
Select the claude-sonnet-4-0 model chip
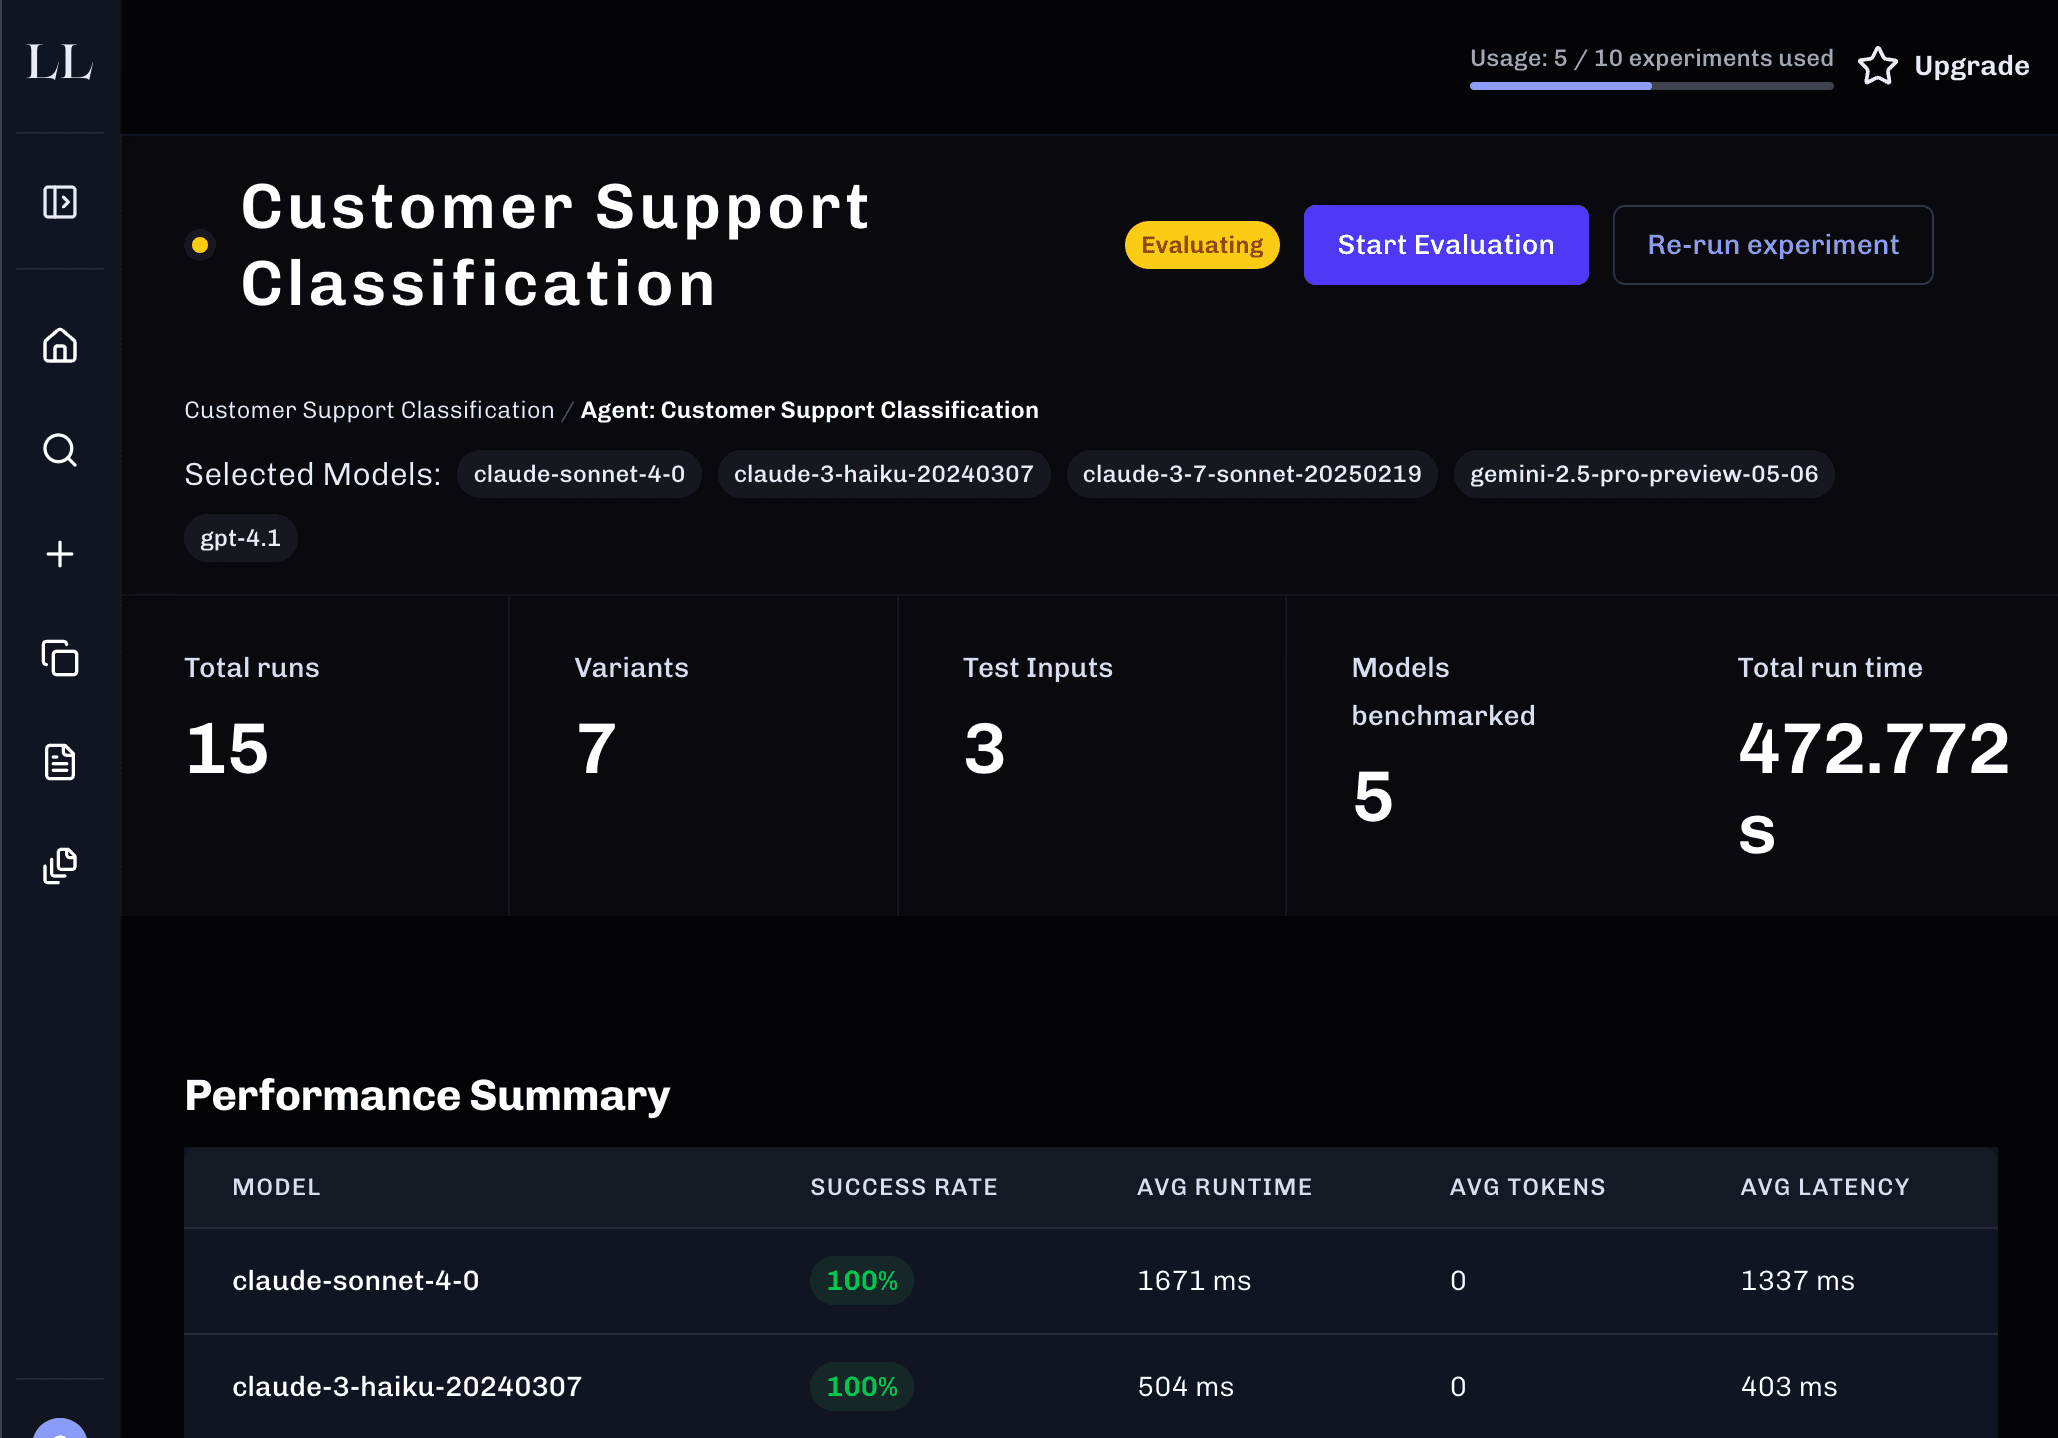tap(579, 474)
